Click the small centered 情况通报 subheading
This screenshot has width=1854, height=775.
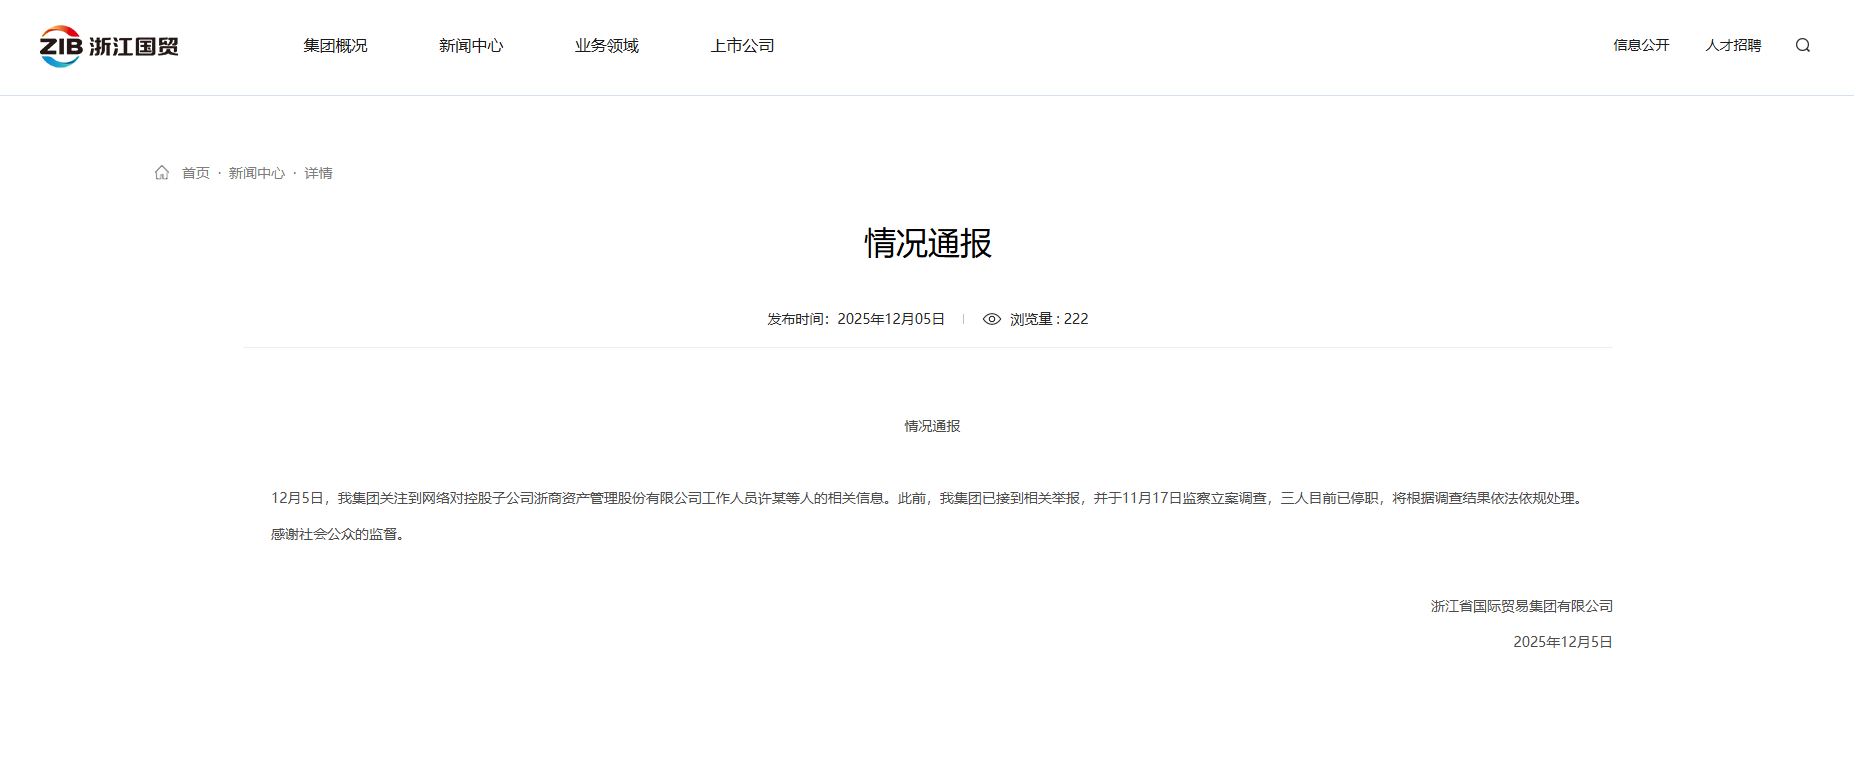coord(932,426)
